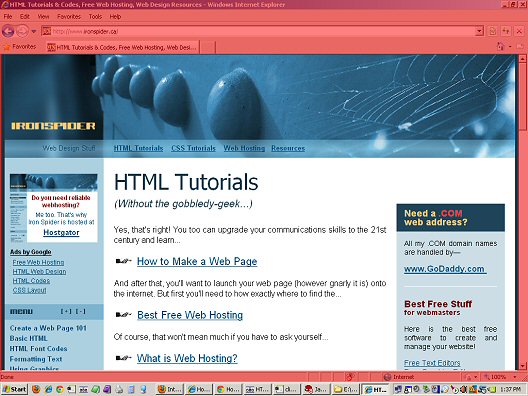The height and width of the screenshot is (396, 528).
Task: Open the HTML Tutorials nav link
Action: coord(138,148)
